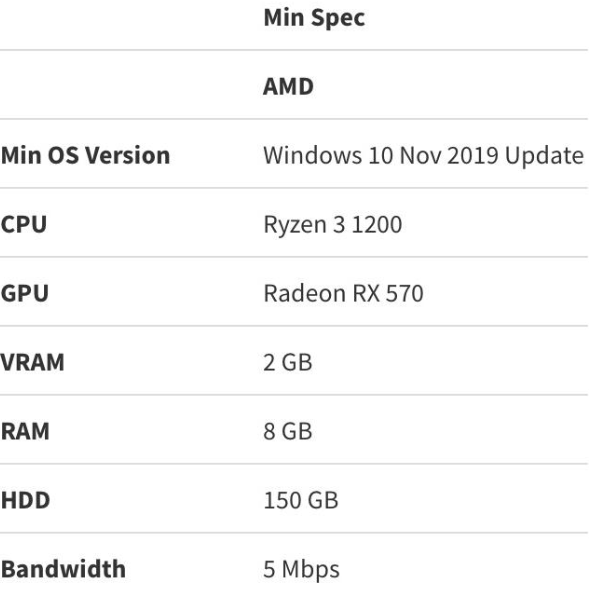
Task: Select the Min OS Version row label
Action: (x=85, y=156)
